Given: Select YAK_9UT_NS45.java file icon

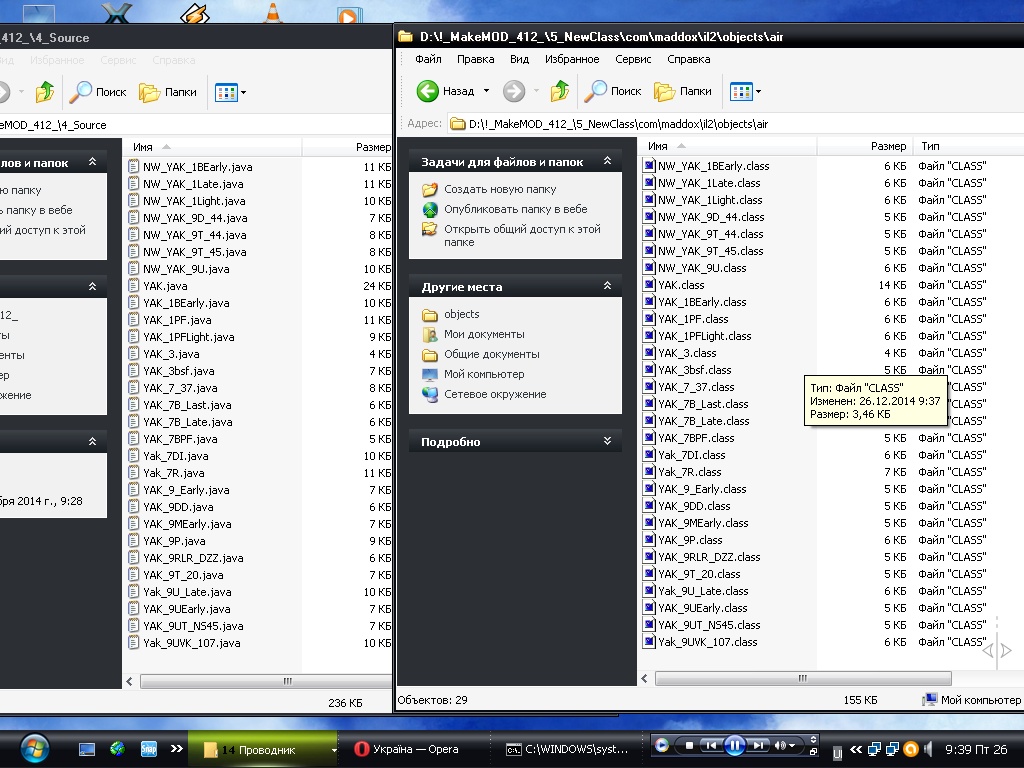Looking at the screenshot, I should [134, 626].
